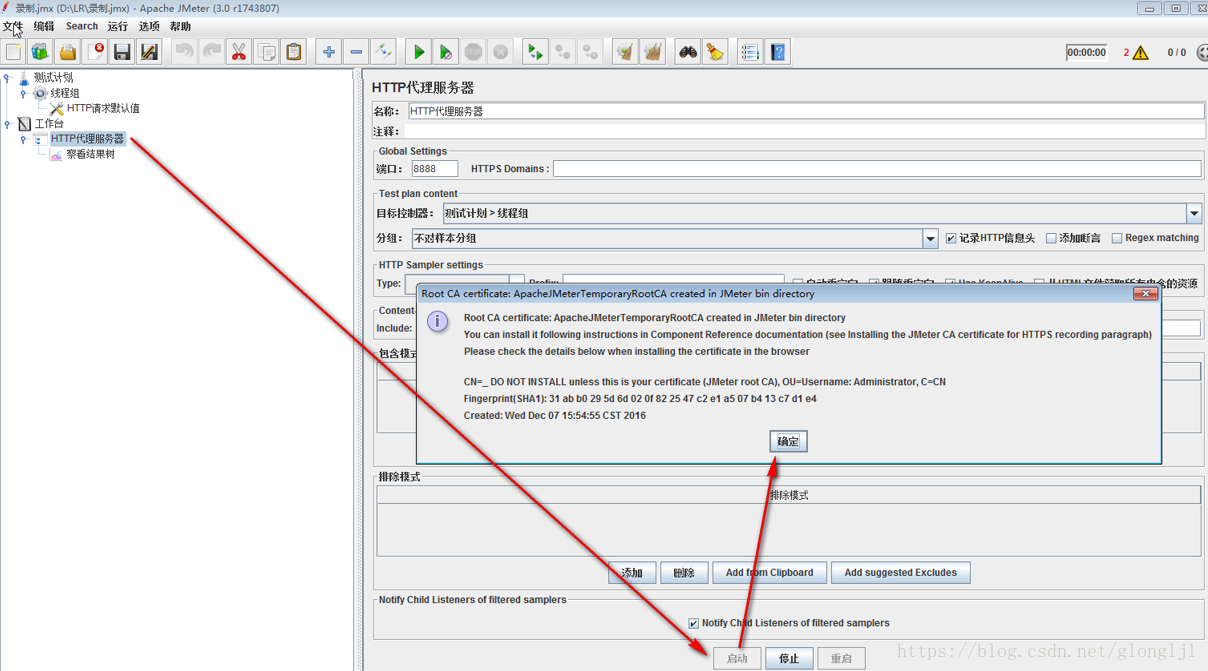Click the HTTPS Domains input field
Screen dimensions: 1208x671
[878, 169]
